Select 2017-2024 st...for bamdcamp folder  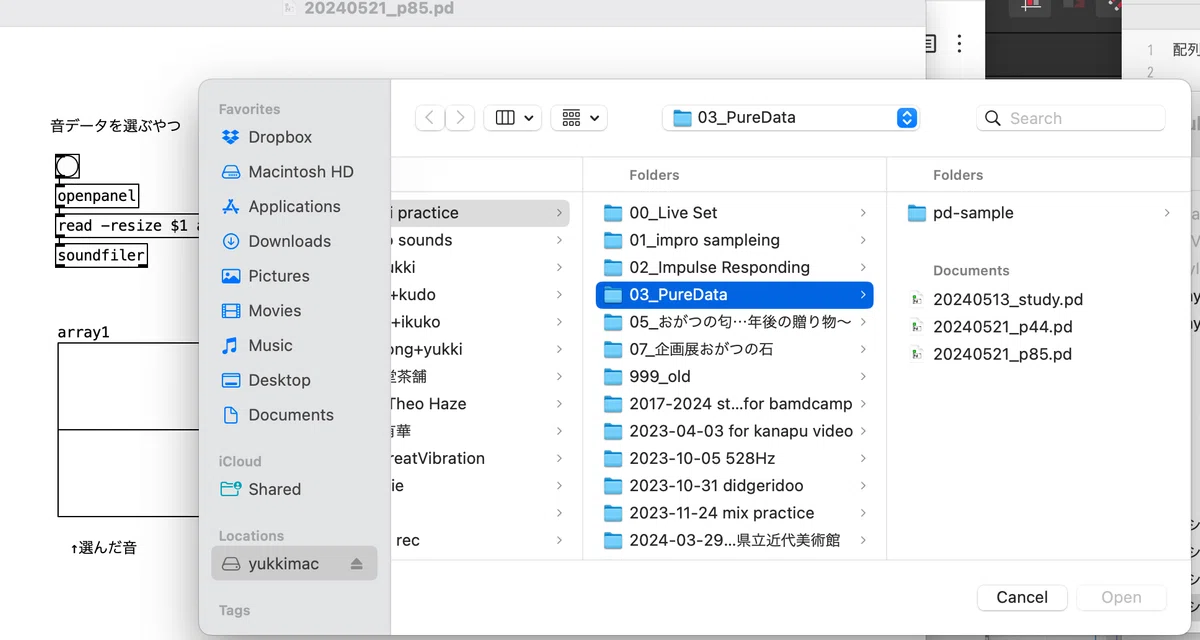click(x=734, y=404)
